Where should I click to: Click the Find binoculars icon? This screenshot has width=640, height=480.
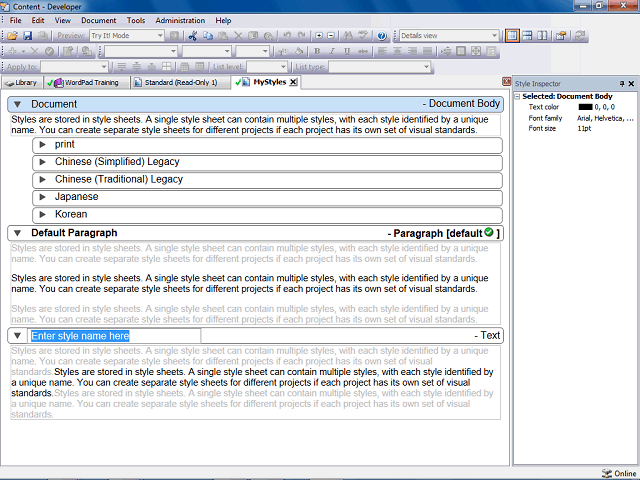click(x=348, y=36)
